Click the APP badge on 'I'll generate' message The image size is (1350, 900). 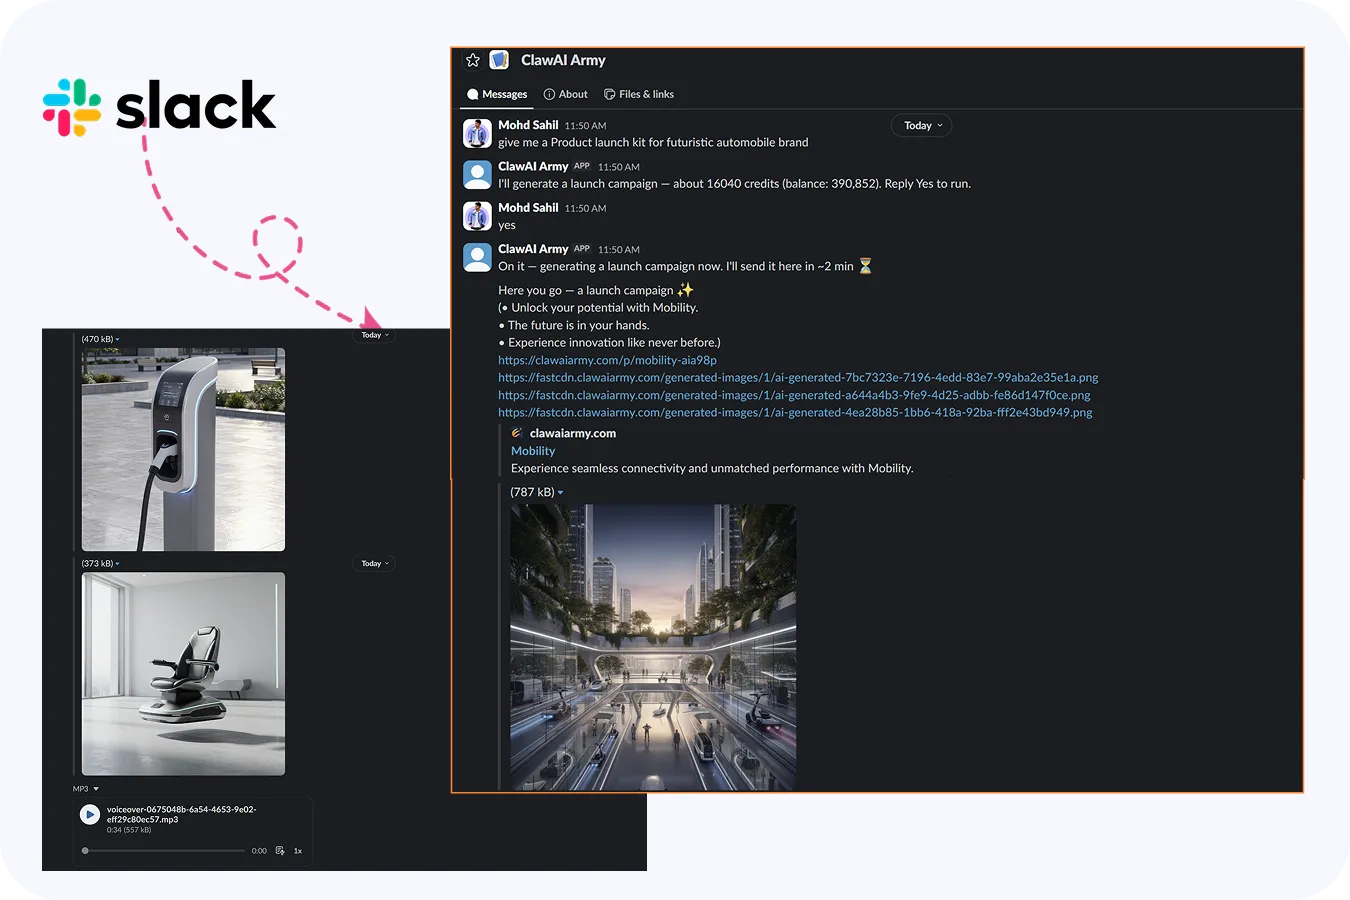pyautogui.click(x=582, y=166)
